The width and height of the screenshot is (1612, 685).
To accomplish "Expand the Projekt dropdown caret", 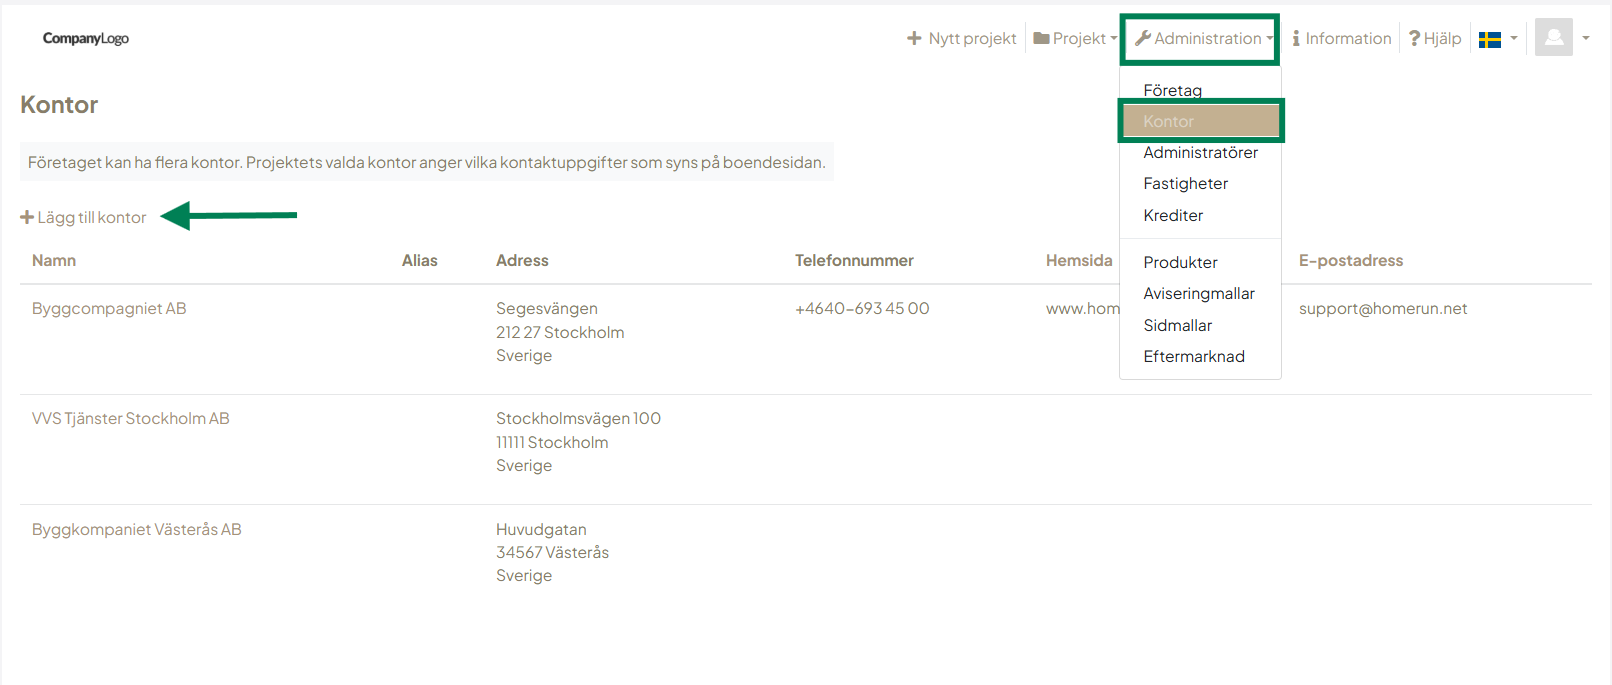I will coord(1114,39).
